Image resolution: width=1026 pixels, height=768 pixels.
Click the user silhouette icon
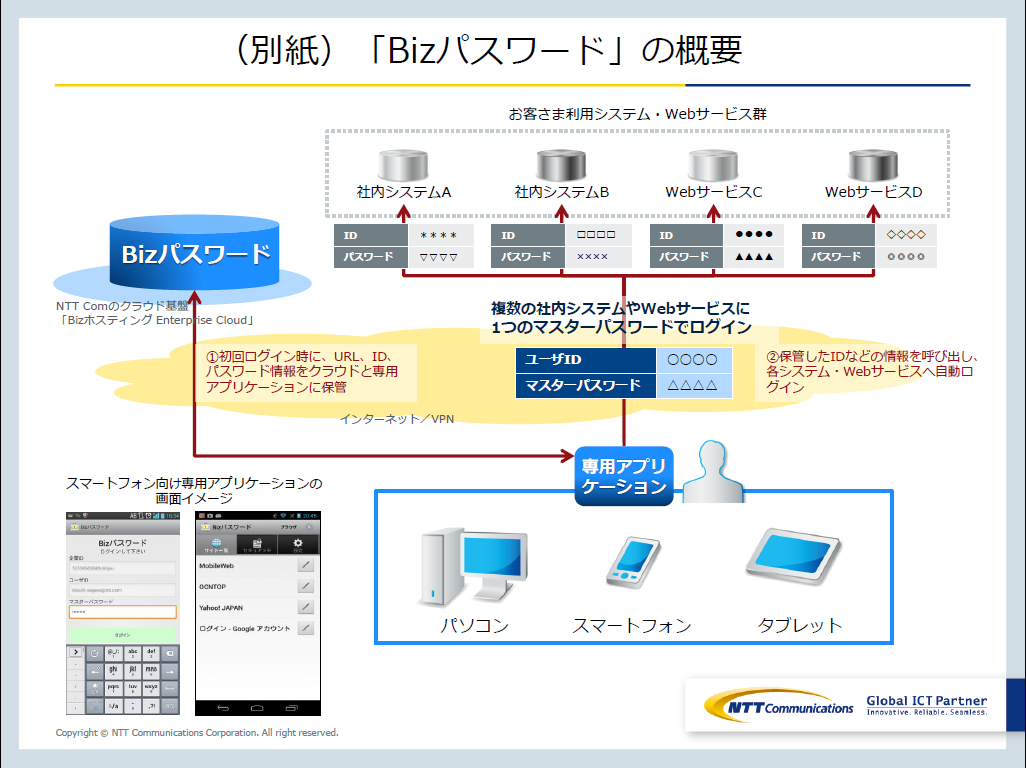coord(713,471)
